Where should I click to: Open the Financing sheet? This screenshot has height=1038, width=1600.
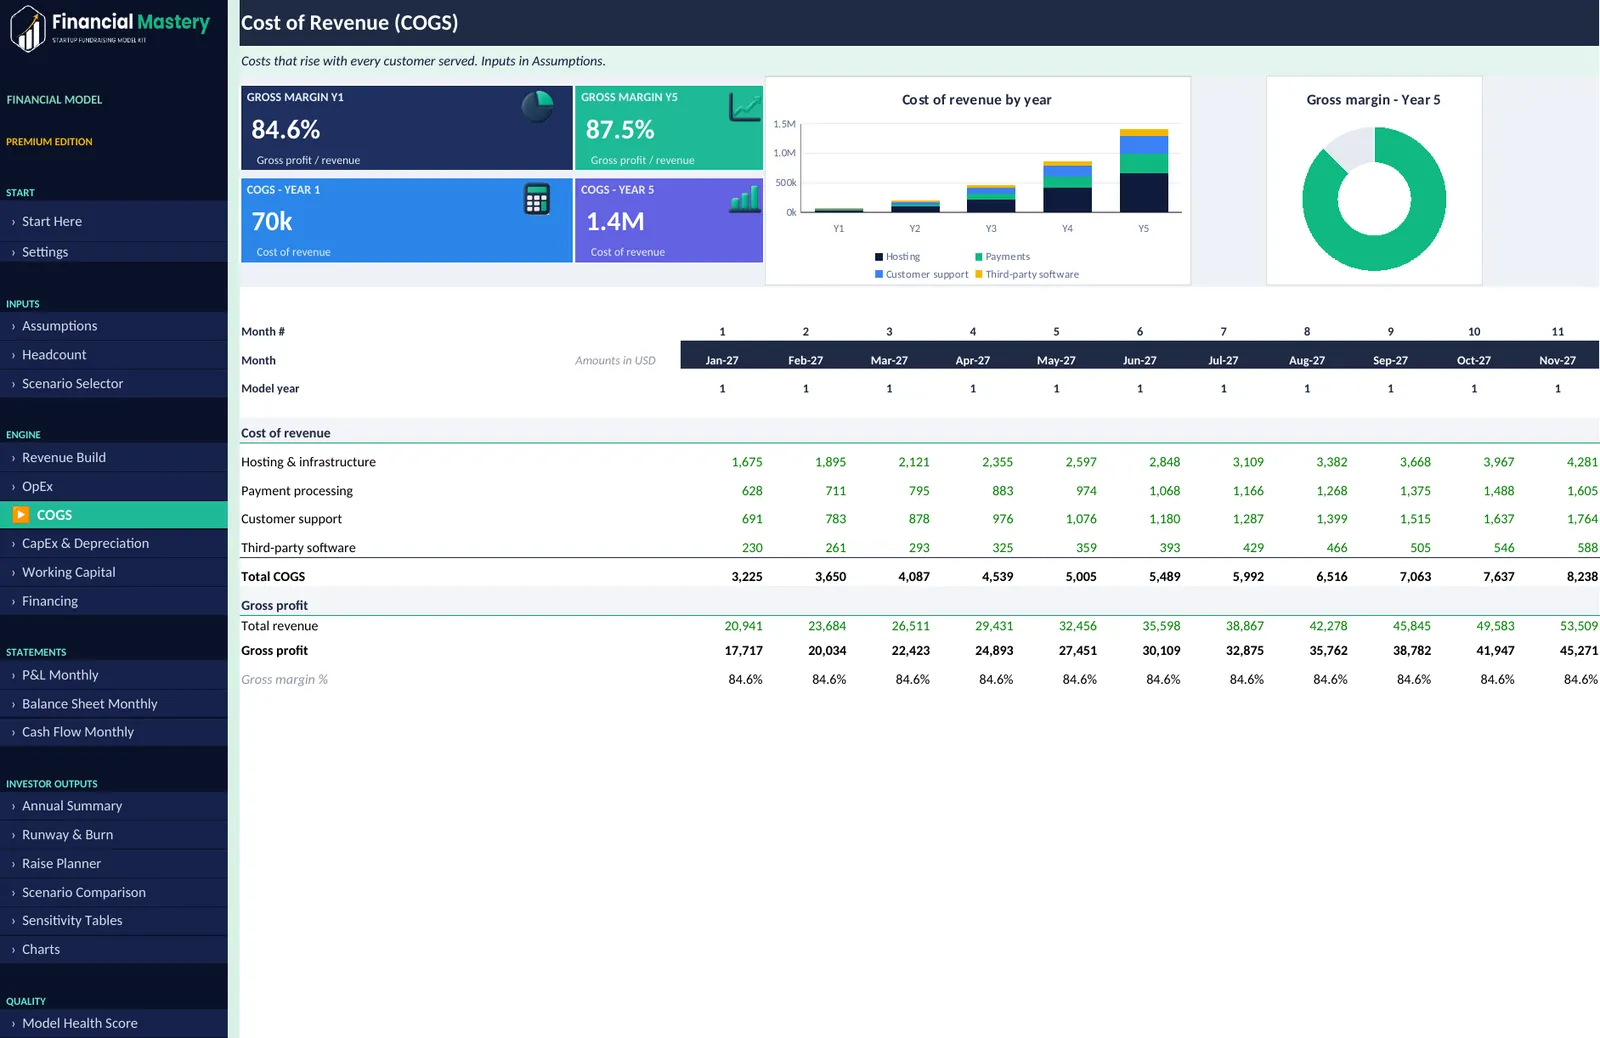114,602
